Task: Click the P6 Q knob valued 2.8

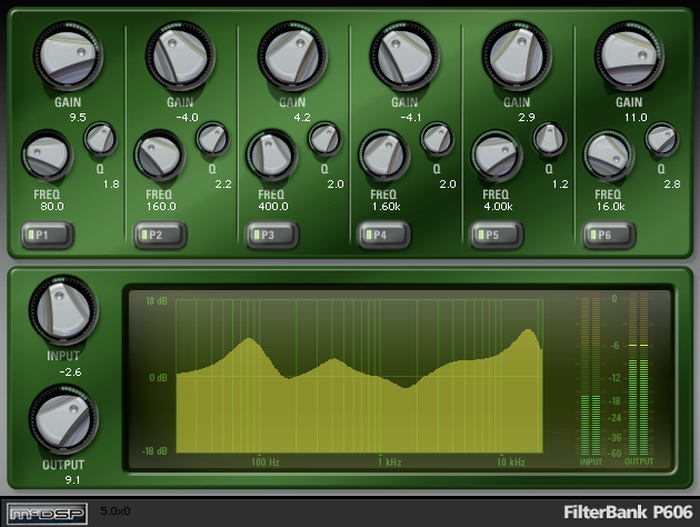Action: [662, 139]
